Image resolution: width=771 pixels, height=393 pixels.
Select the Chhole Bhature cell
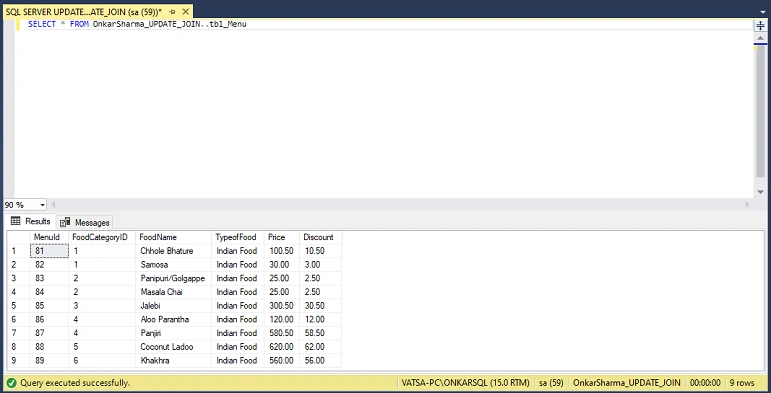click(174, 251)
